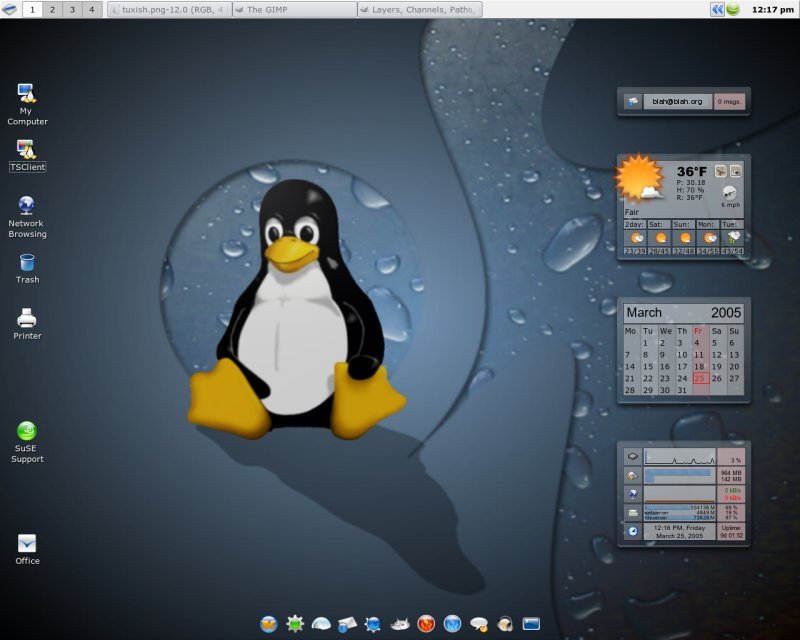
Task: Click the memory usage bar
Action: [680, 476]
